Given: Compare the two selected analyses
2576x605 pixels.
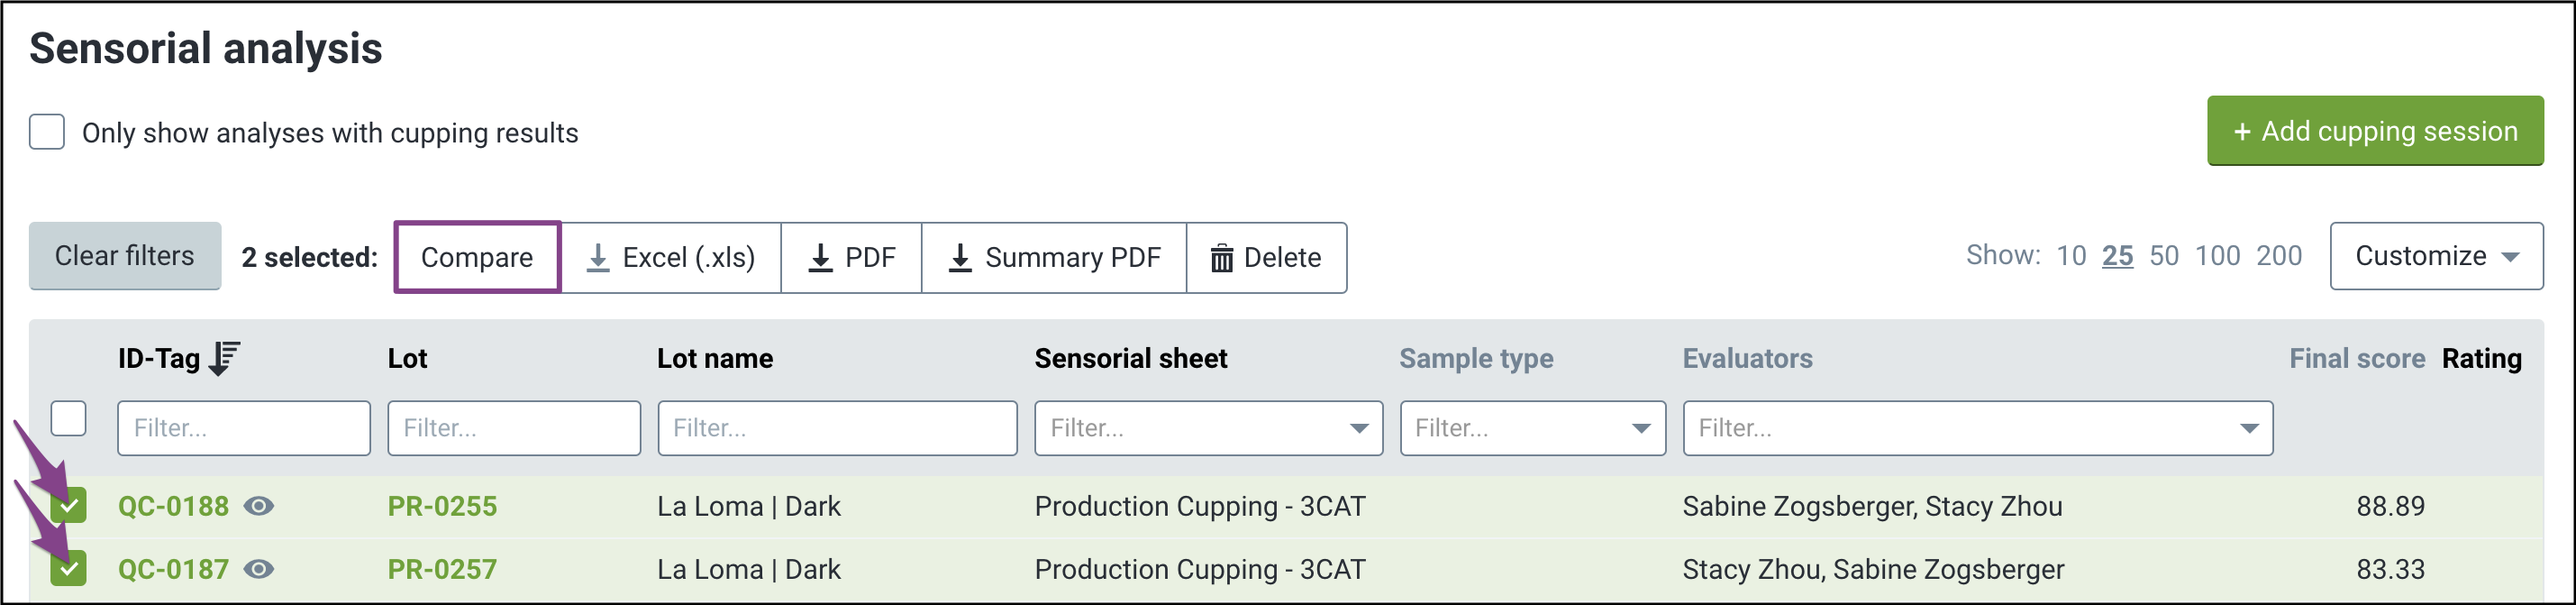Looking at the screenshot, I should [x=477, y=258].
